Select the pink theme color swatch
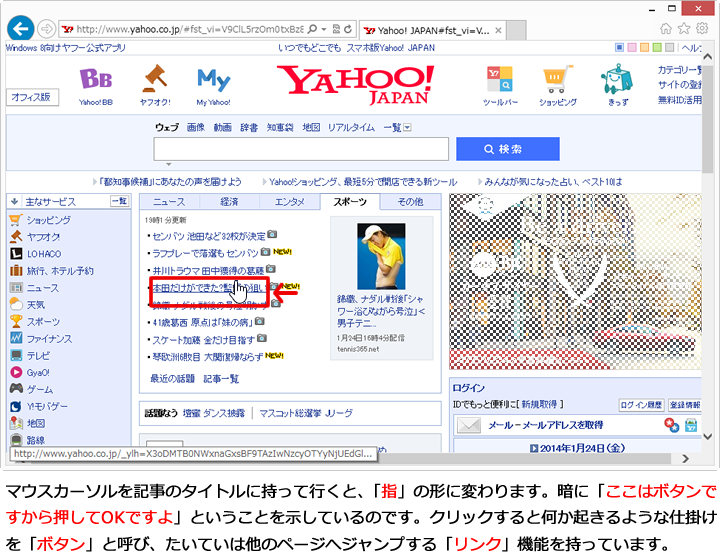Image resolution: width=720 pixels, height=559 pixels. point(632,47)
